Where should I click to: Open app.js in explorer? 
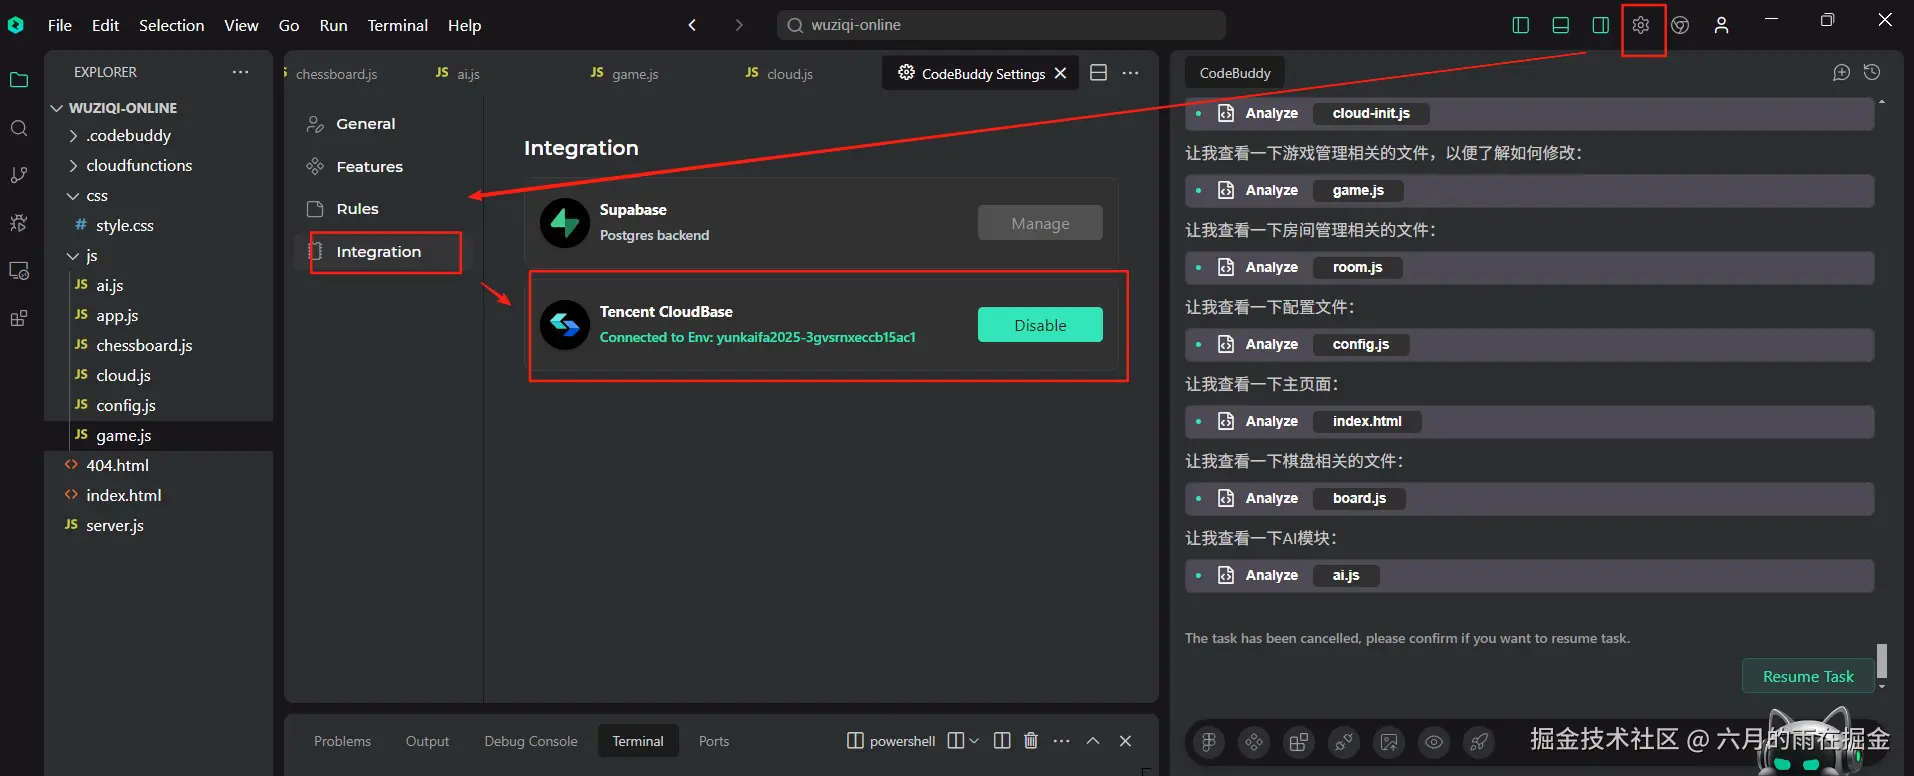tap(159, 315)
